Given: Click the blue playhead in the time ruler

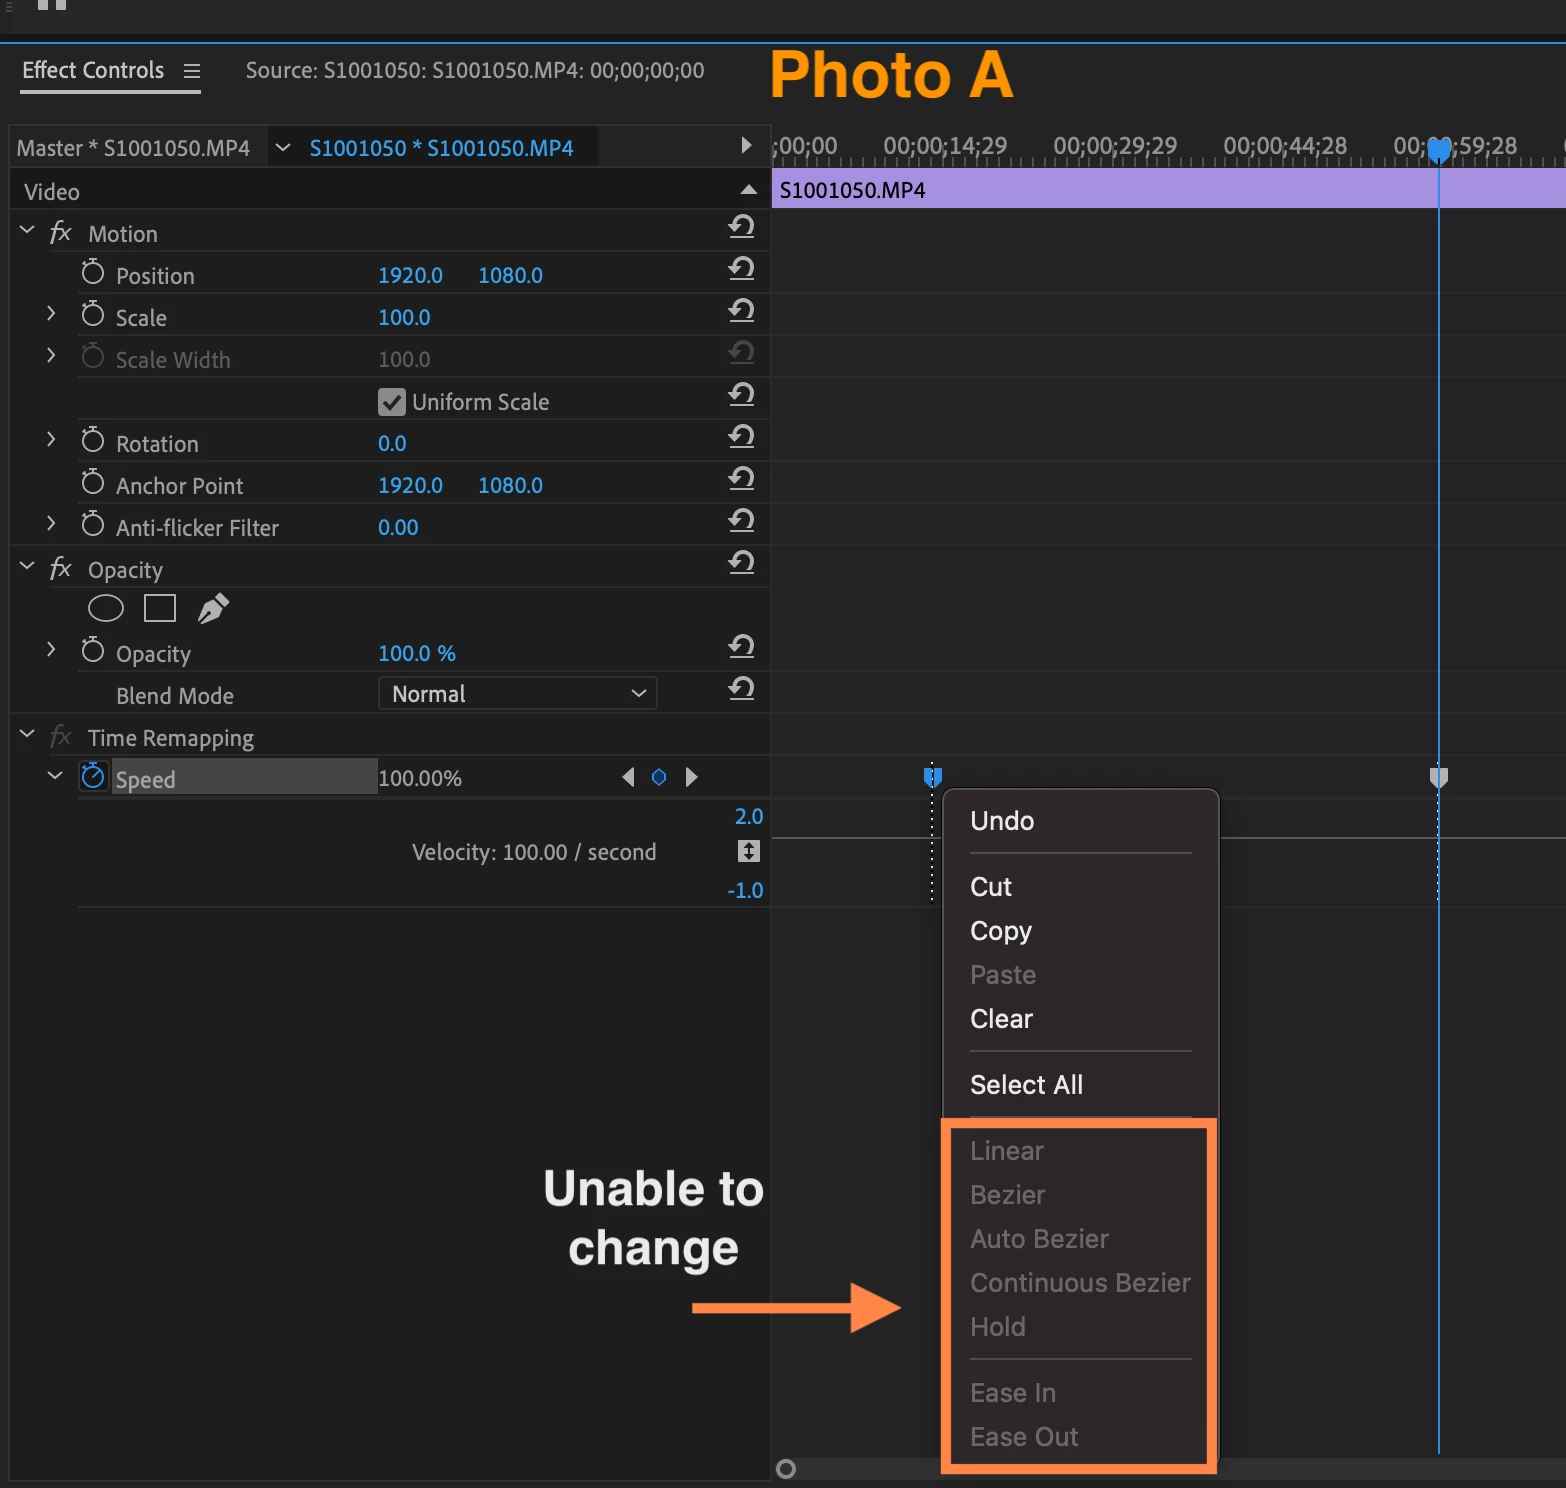Looking at the screenshot, I should point(1439,150).
